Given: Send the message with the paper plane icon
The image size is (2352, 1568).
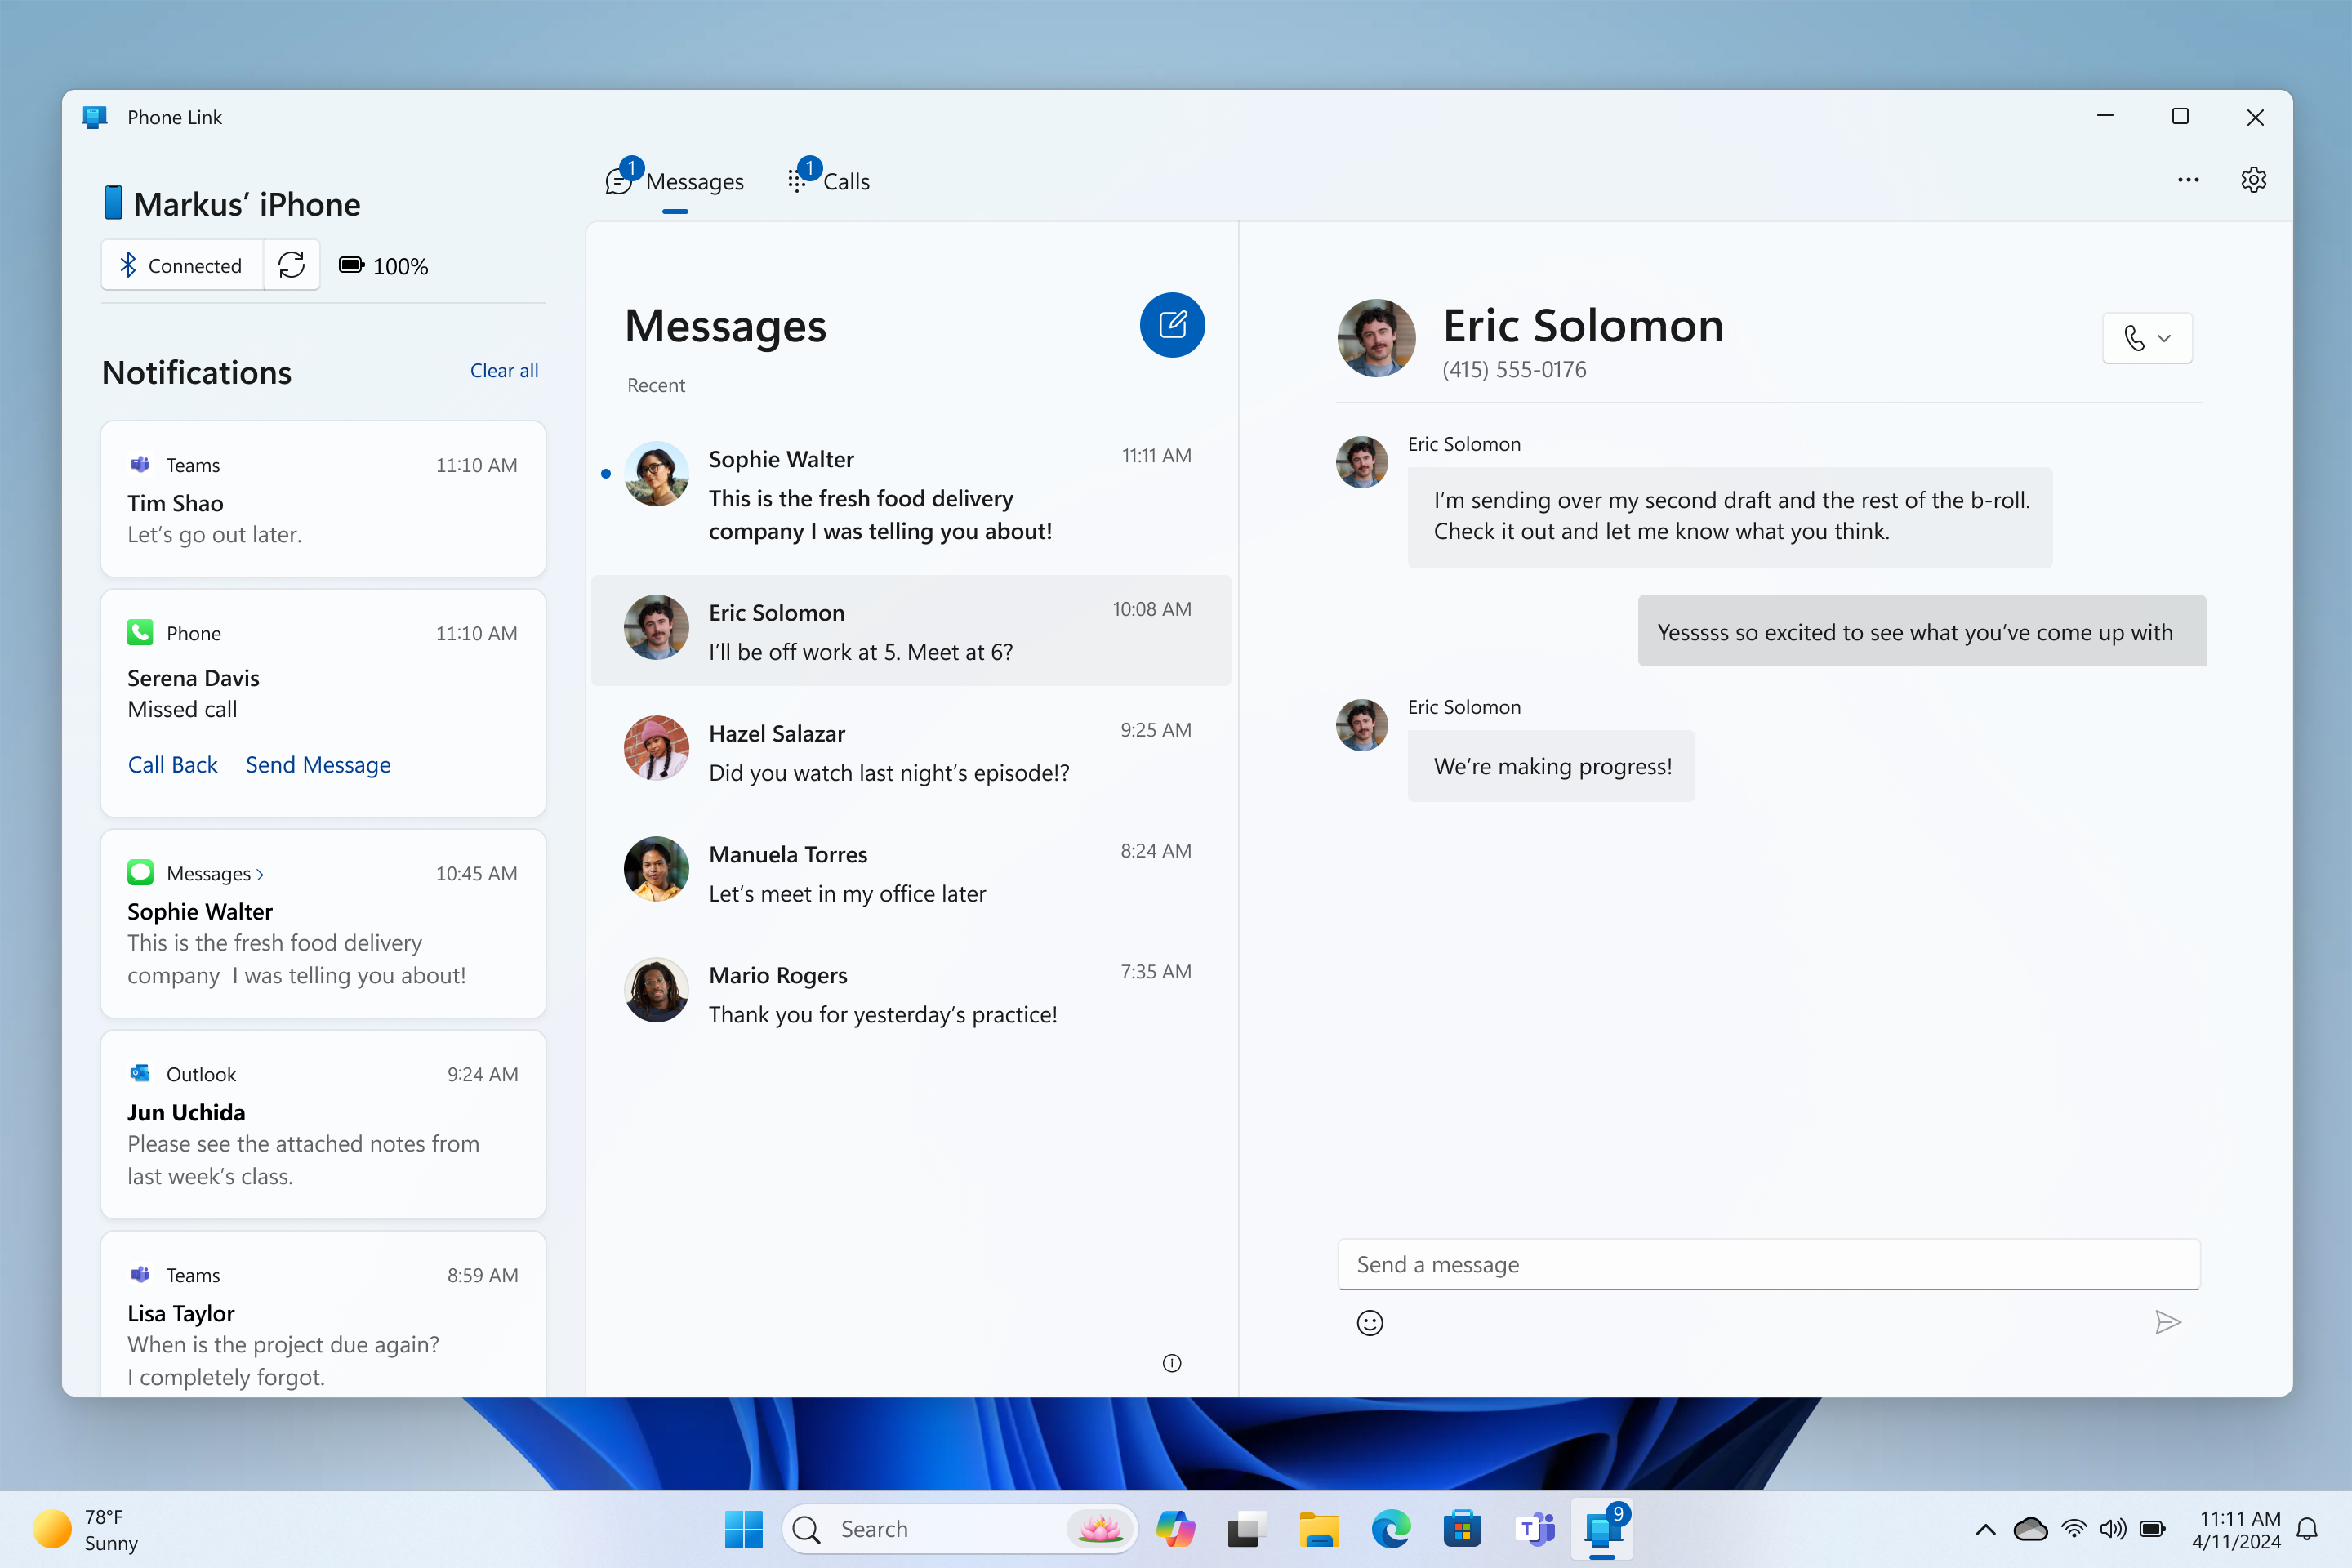Looking at the screenshot, I should [x=2168, y=1322].
